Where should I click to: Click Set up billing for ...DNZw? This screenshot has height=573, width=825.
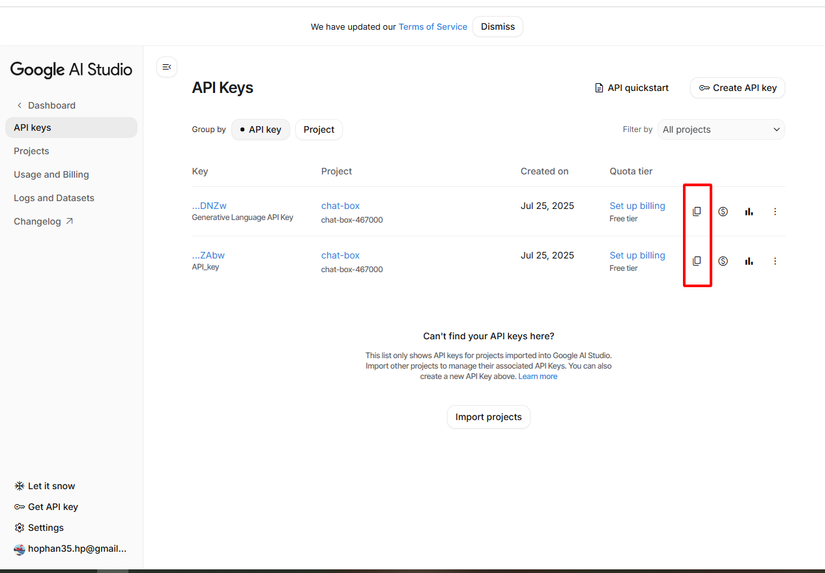tap(637, 206)
